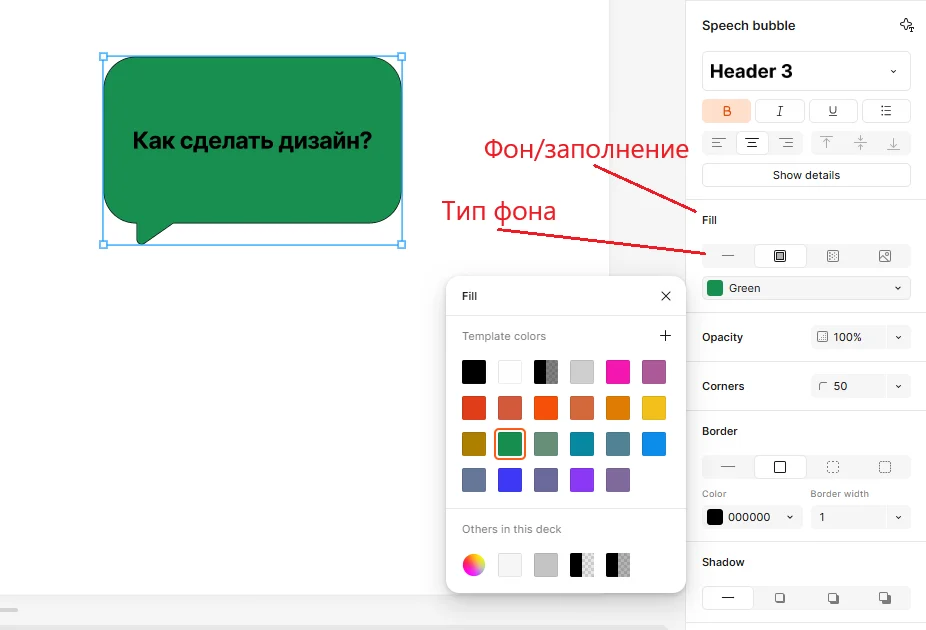Select image fill type icon

[885, 256]
